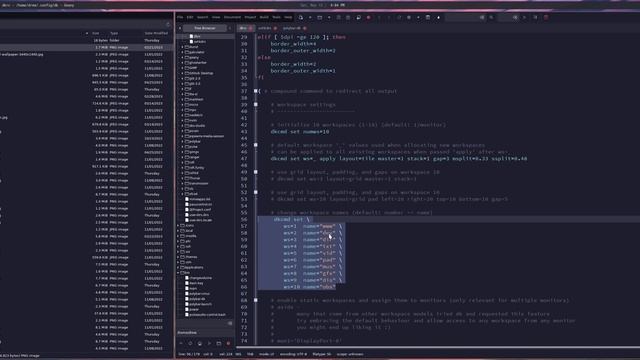Viewport: 640px width, 360px height.
Task: Click the sidebar tab scroll-left arrow
Action: (x=180, y=28)
